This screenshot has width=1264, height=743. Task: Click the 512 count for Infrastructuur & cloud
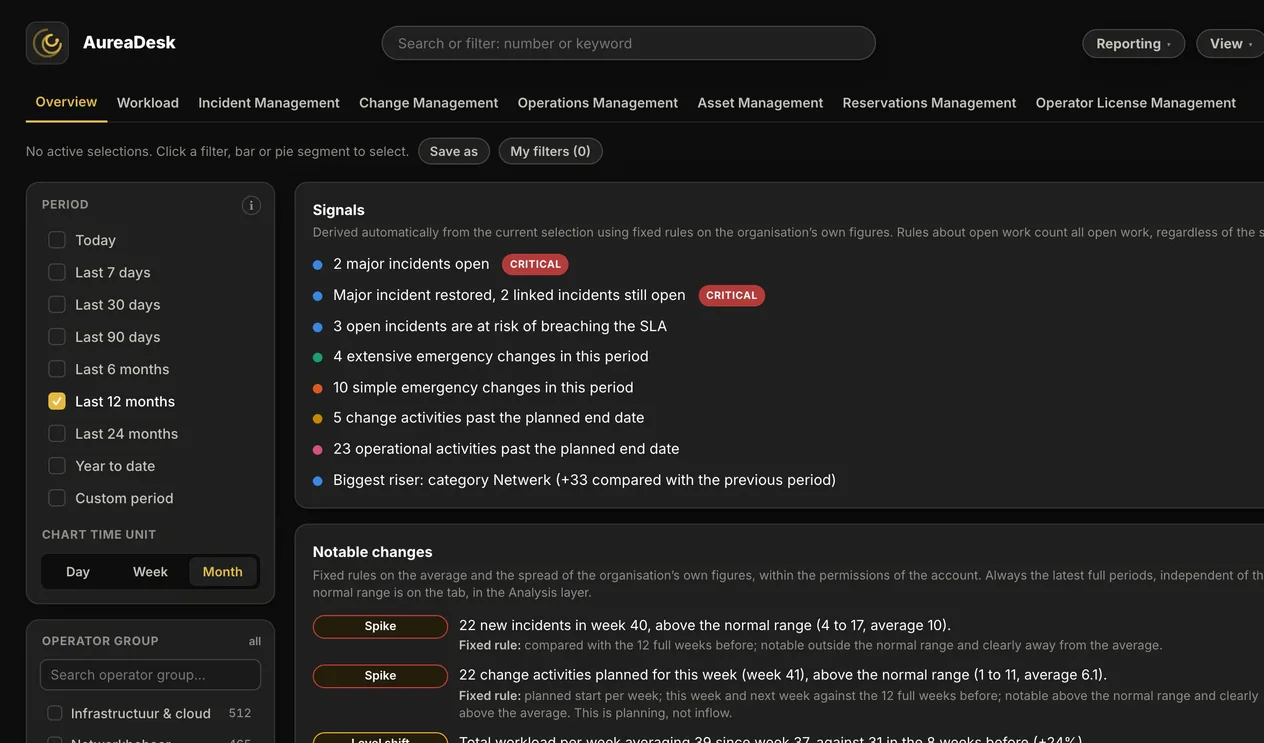pos(239,713)
